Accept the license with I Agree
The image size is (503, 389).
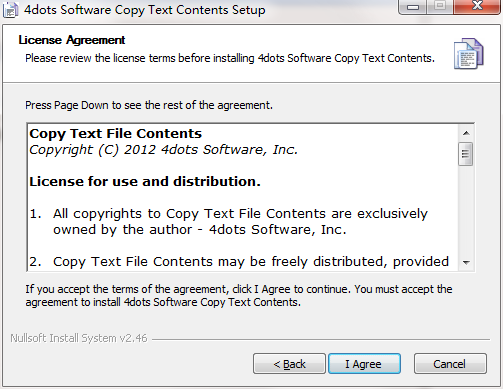pyautogui.click(x=364, y=364)
